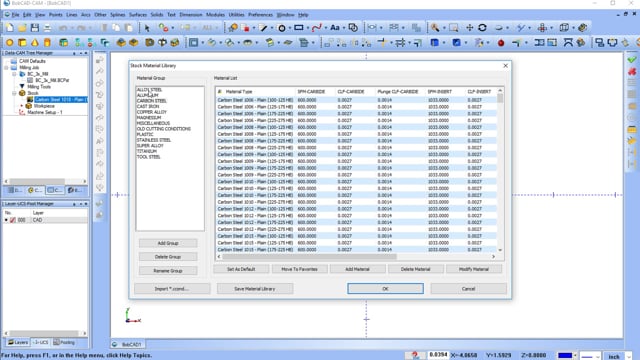Open the Solids menu
This screenshot has height=360, width=640.
point(157,15)
